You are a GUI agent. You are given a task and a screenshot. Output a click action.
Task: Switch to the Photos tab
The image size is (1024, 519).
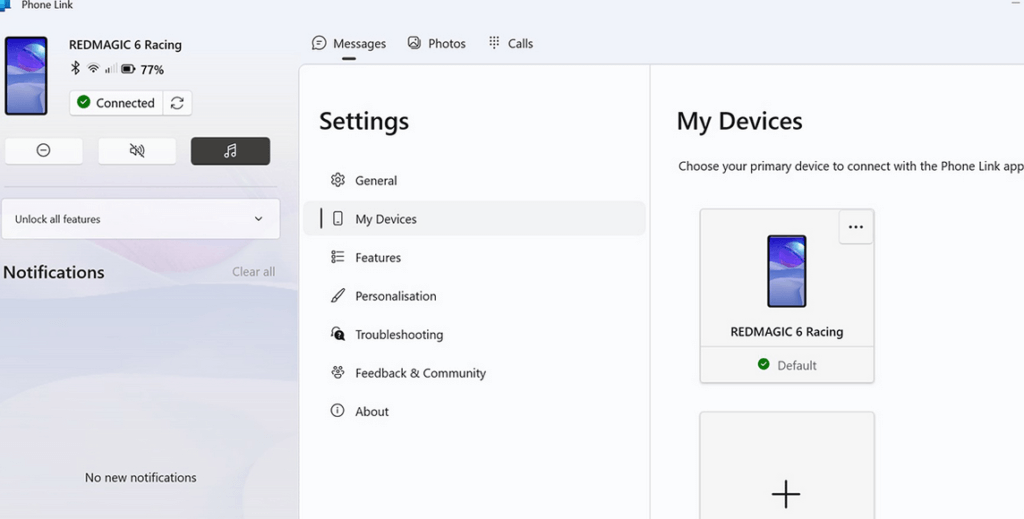click(437, 44)
